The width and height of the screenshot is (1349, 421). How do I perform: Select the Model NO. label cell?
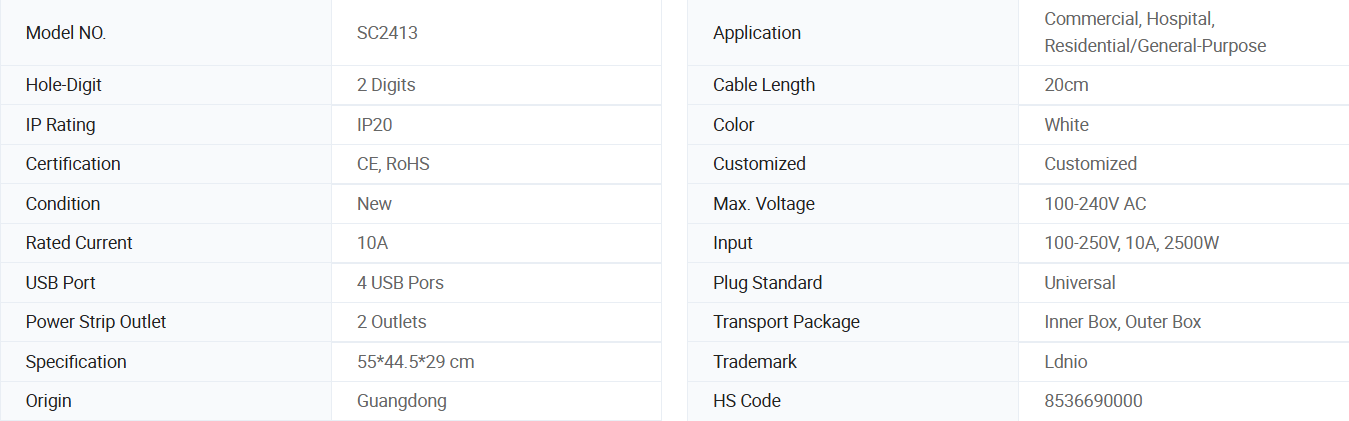tap(166, 33)
